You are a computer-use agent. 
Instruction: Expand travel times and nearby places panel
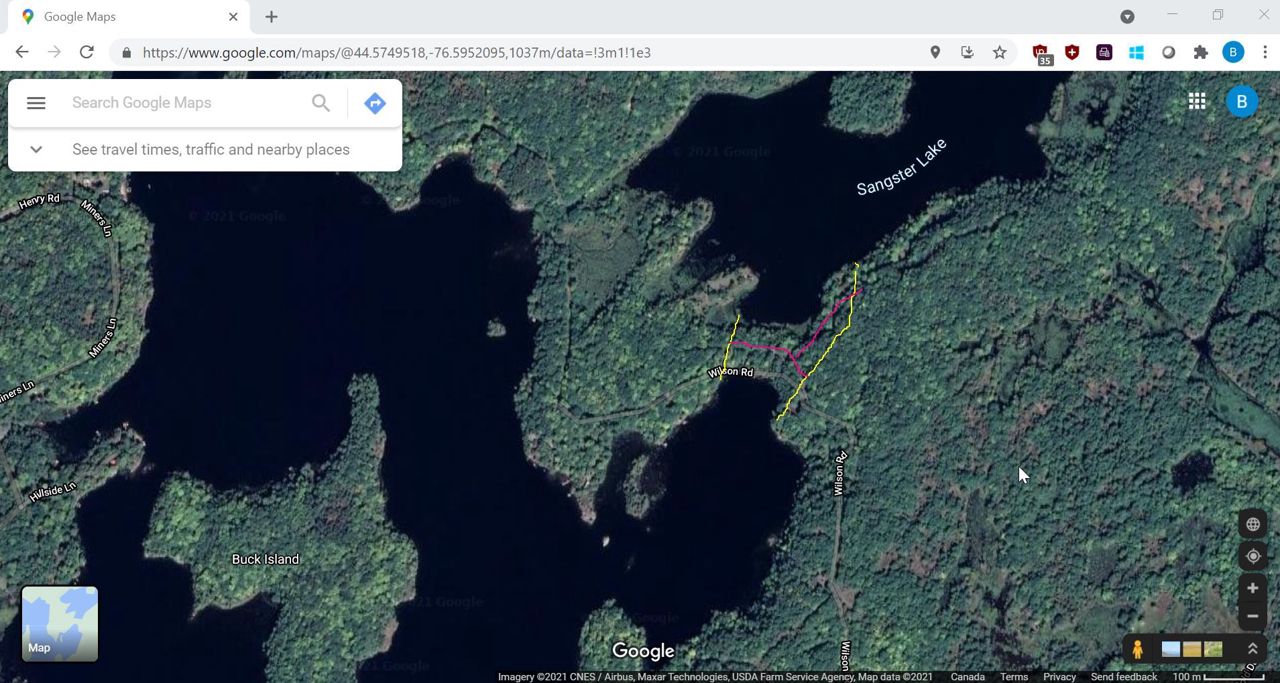[x=36, y=149]
